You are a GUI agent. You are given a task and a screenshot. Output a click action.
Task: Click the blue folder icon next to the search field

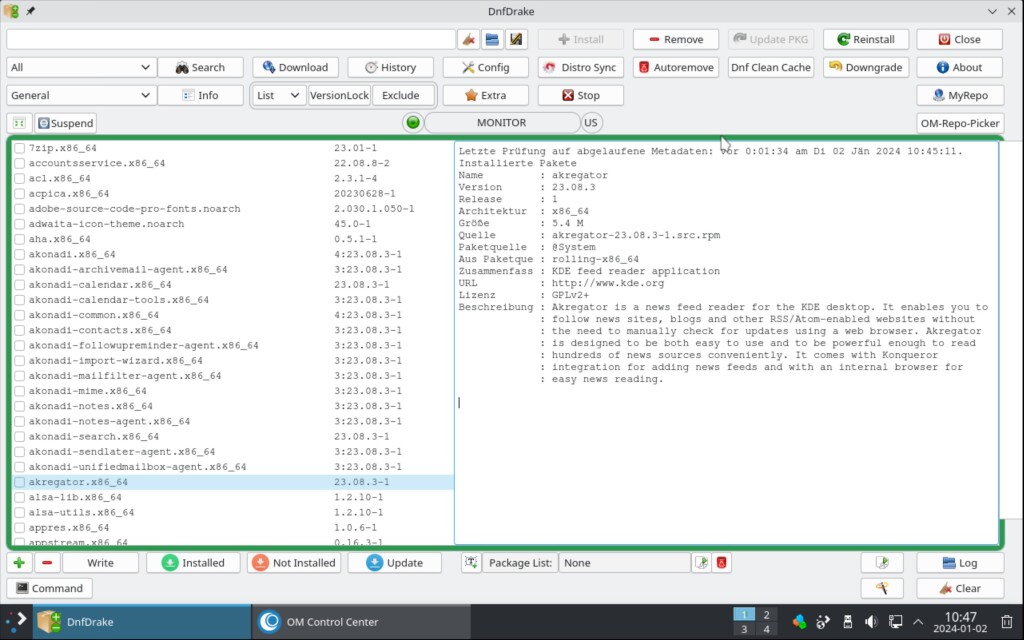[x=492, y=39]
